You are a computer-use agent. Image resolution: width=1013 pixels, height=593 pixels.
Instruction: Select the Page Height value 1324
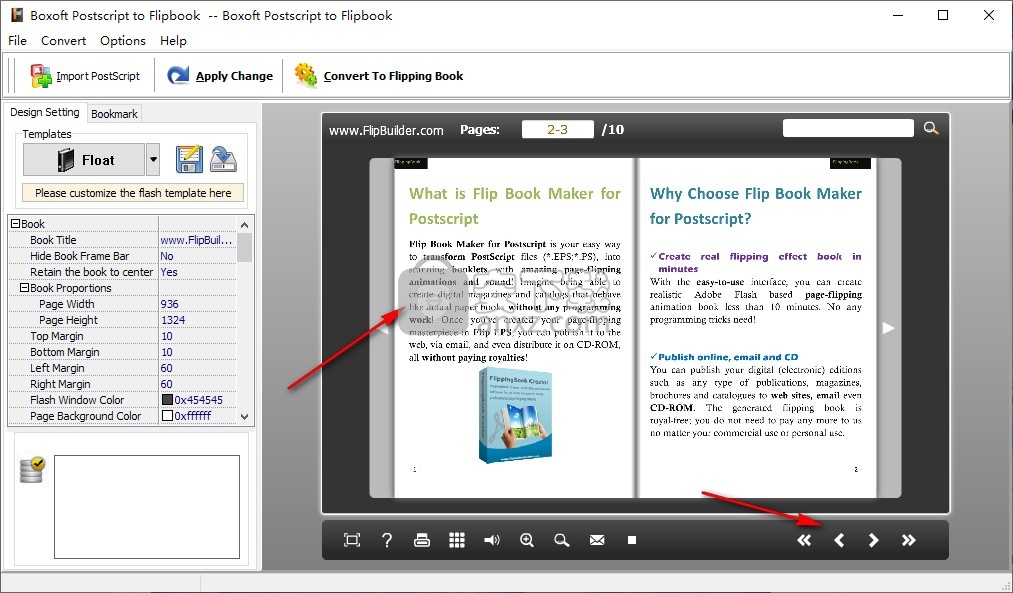(198, 320)
